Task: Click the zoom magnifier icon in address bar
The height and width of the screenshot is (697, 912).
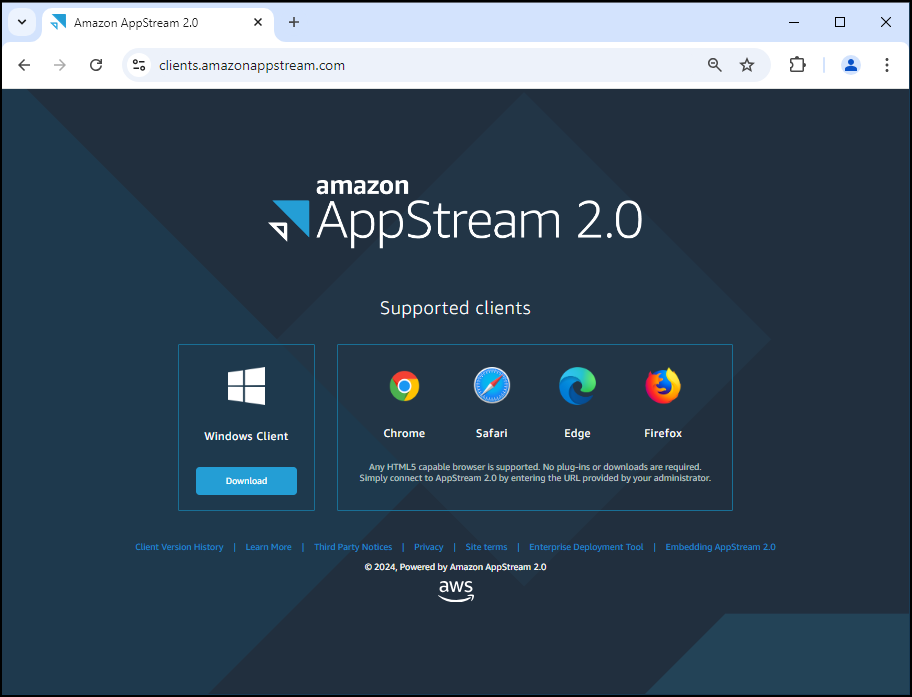Action: click(x=715, y=65)
